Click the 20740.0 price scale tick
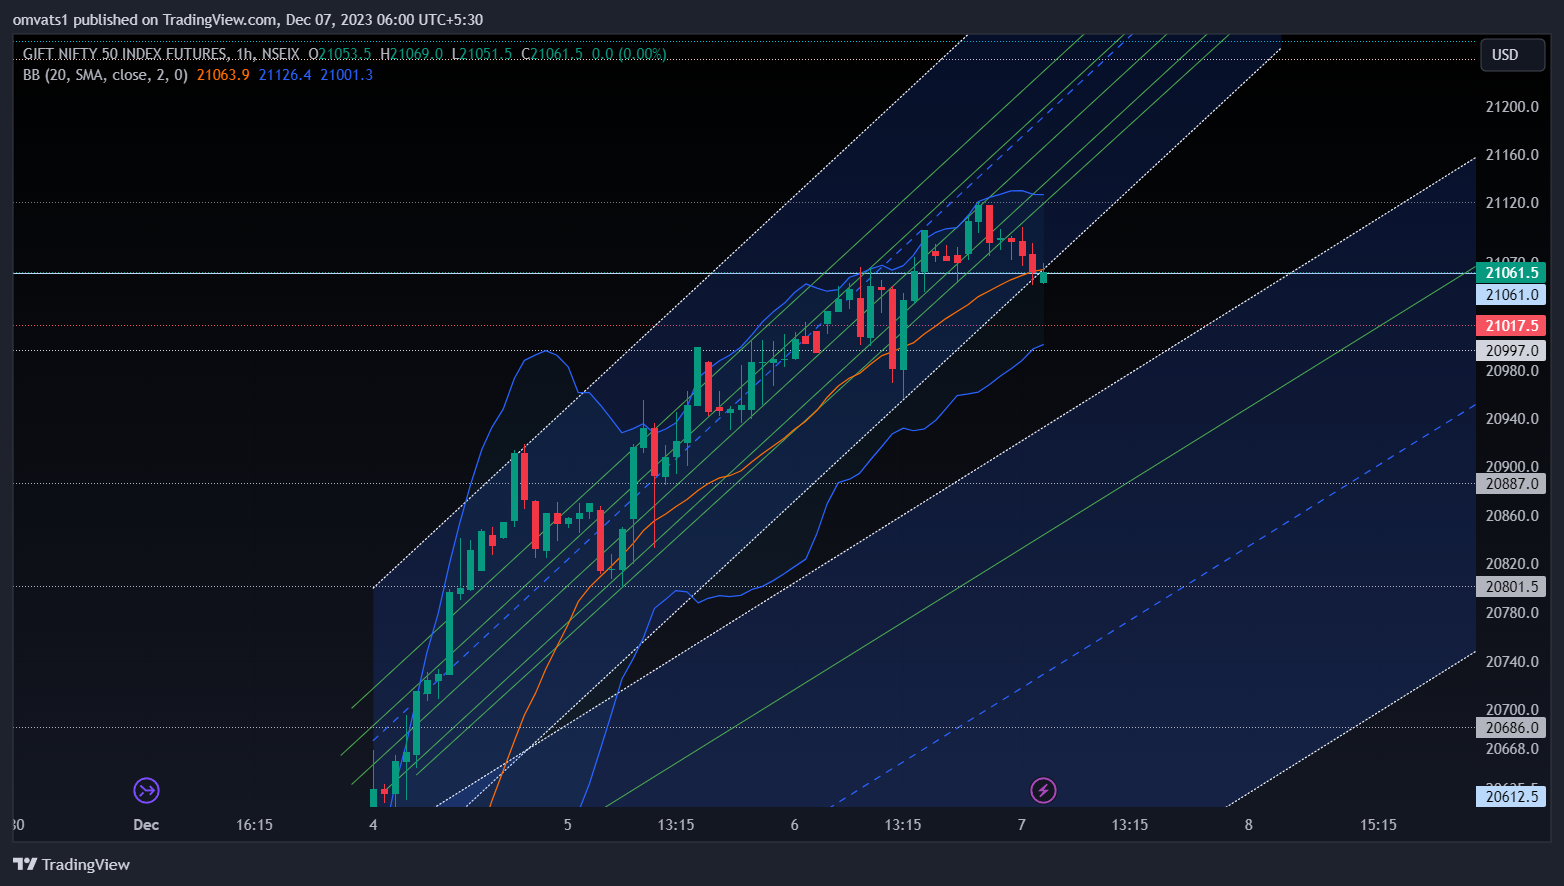 (x=1512, y=662)
